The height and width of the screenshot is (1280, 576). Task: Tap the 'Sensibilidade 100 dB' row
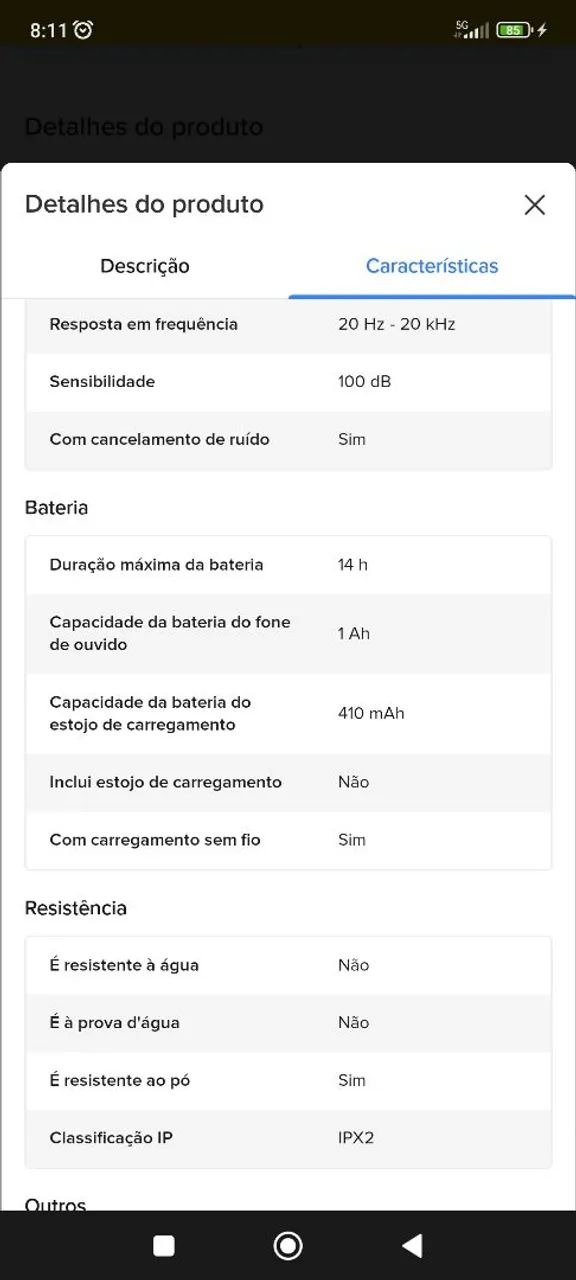point(288,382)
